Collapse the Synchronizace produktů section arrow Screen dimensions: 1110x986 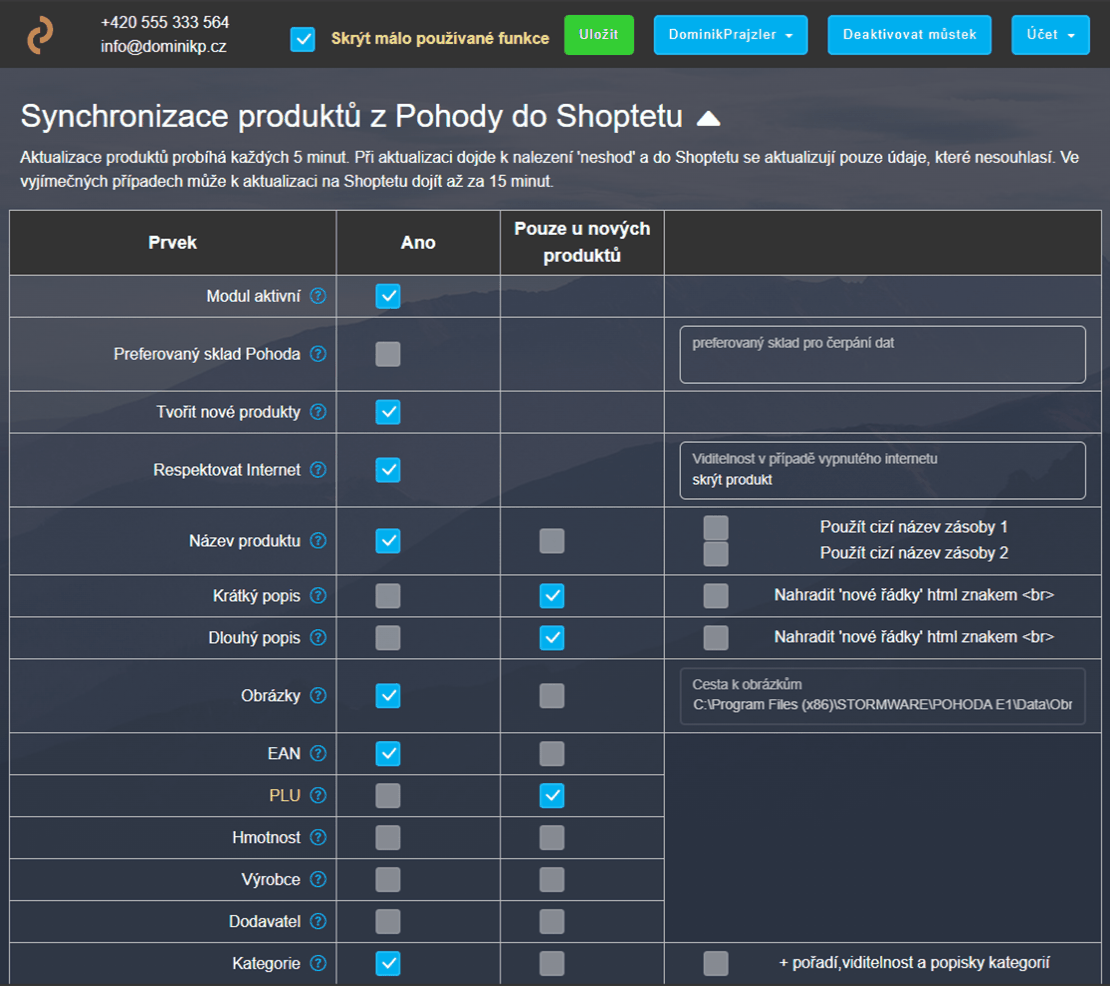pos(709,119)
